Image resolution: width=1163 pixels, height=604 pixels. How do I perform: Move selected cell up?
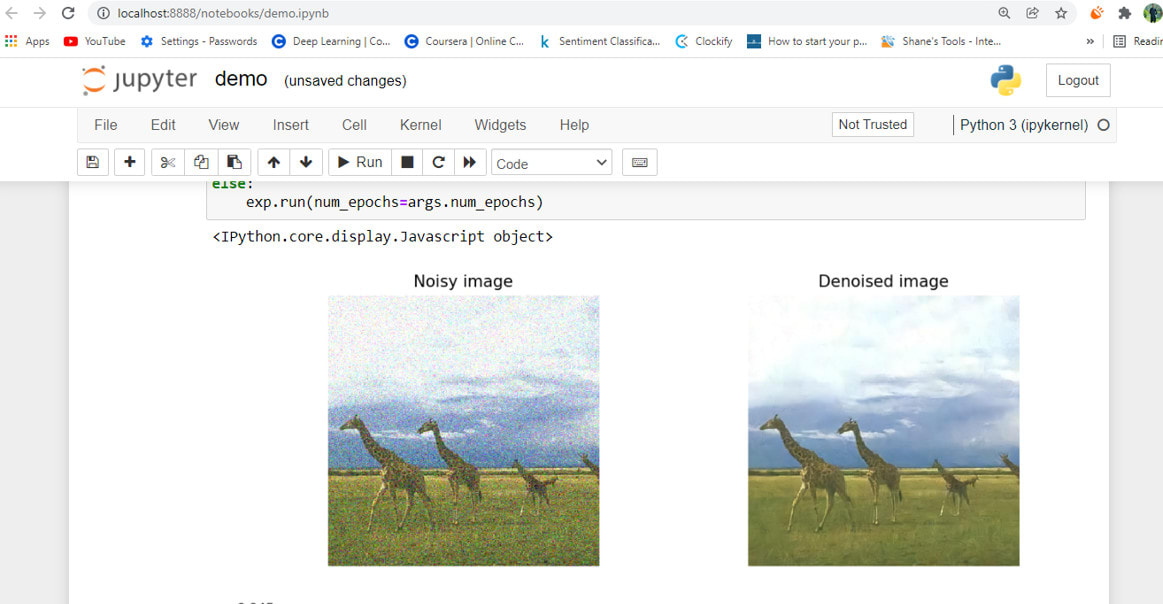pos(274,163)
